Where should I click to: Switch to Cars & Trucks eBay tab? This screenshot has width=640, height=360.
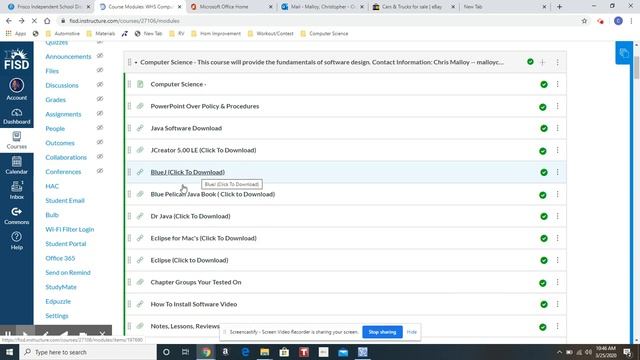(413, 7)
